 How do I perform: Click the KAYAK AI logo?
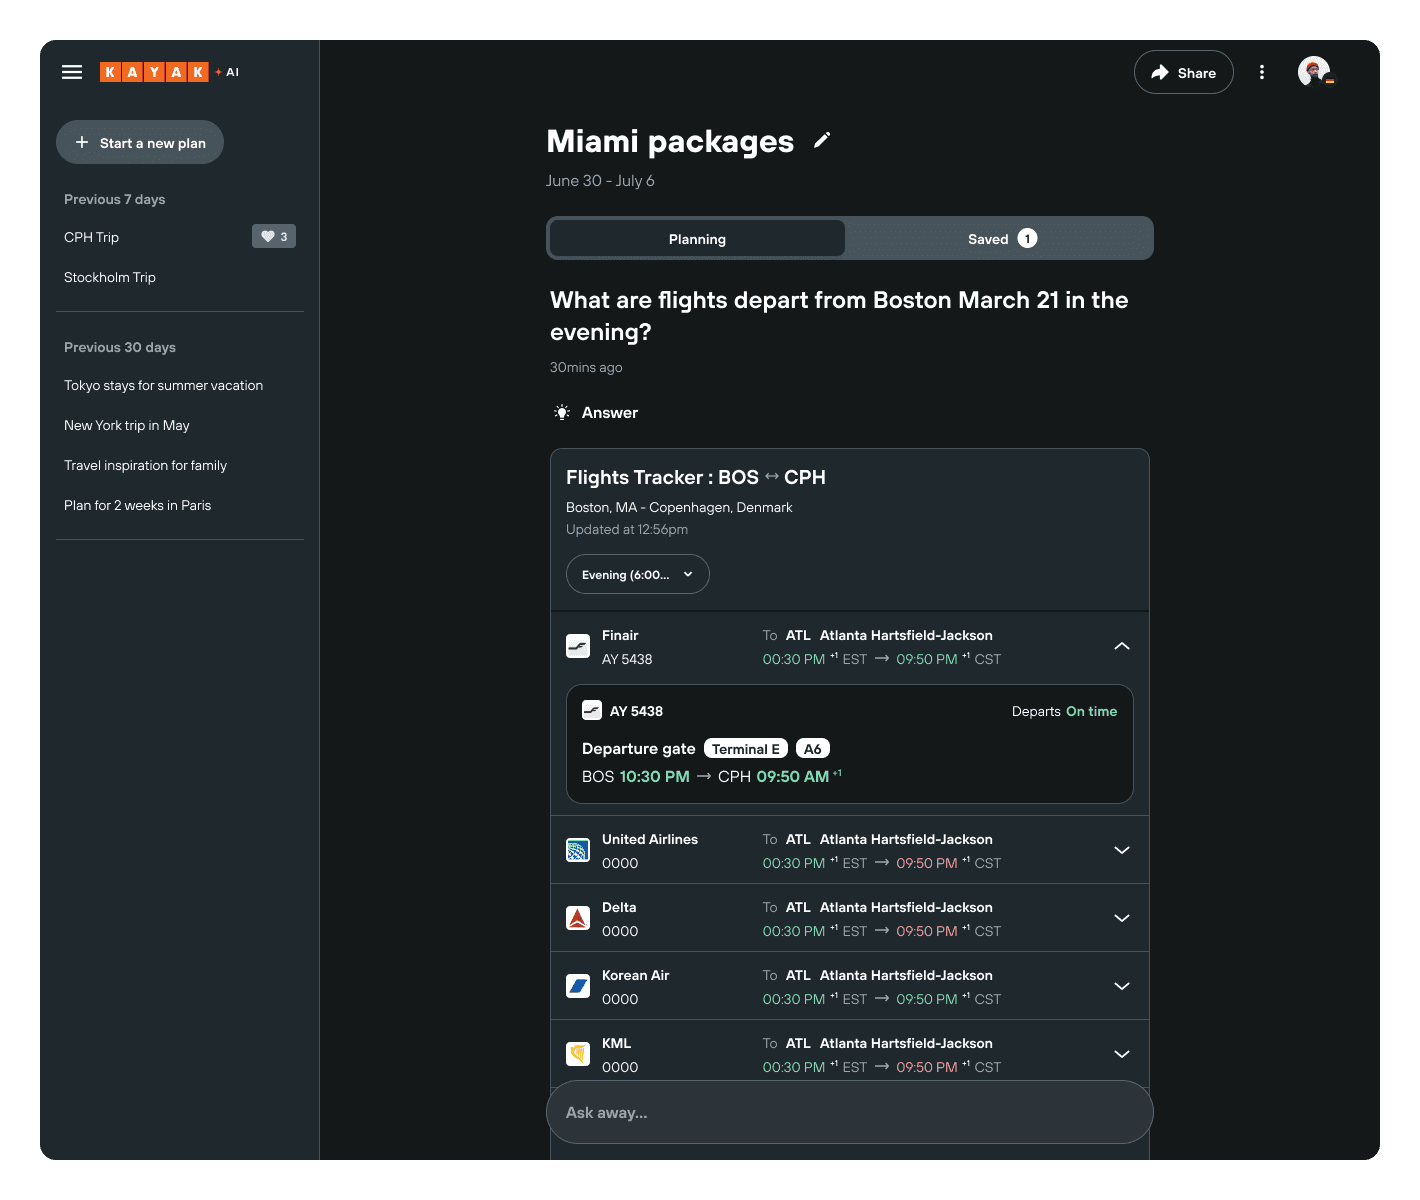tap(169, 72)
